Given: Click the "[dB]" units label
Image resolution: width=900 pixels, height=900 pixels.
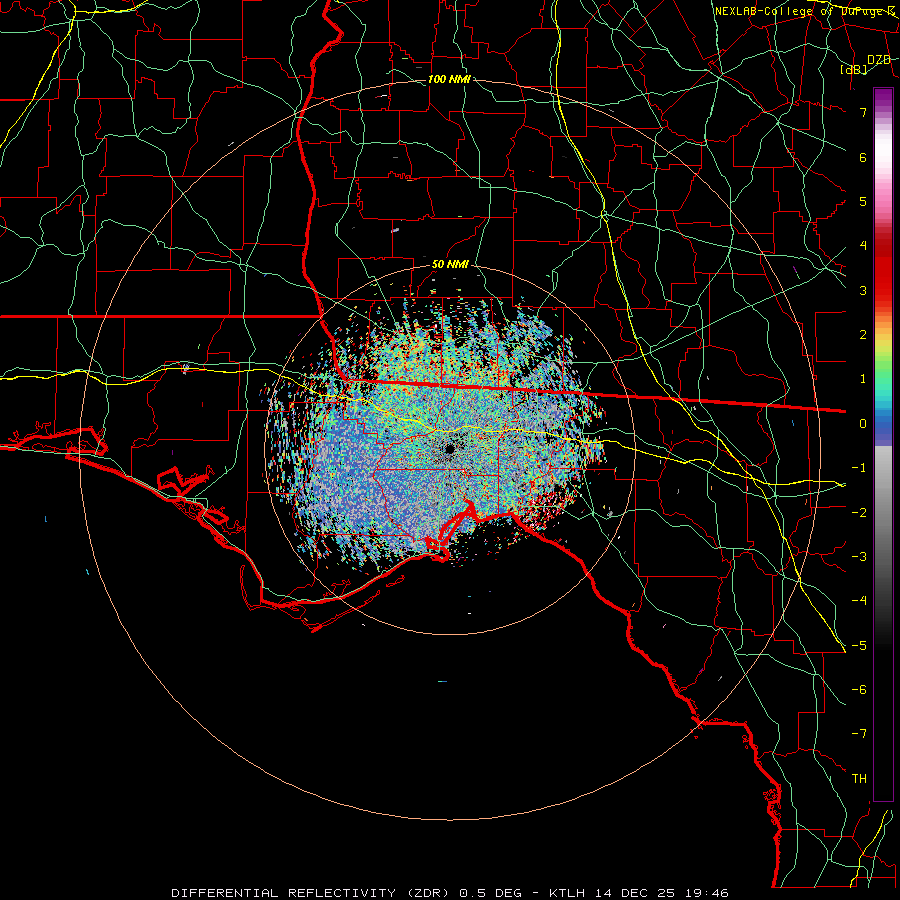Looking at the screenshot, I should 854,70.
